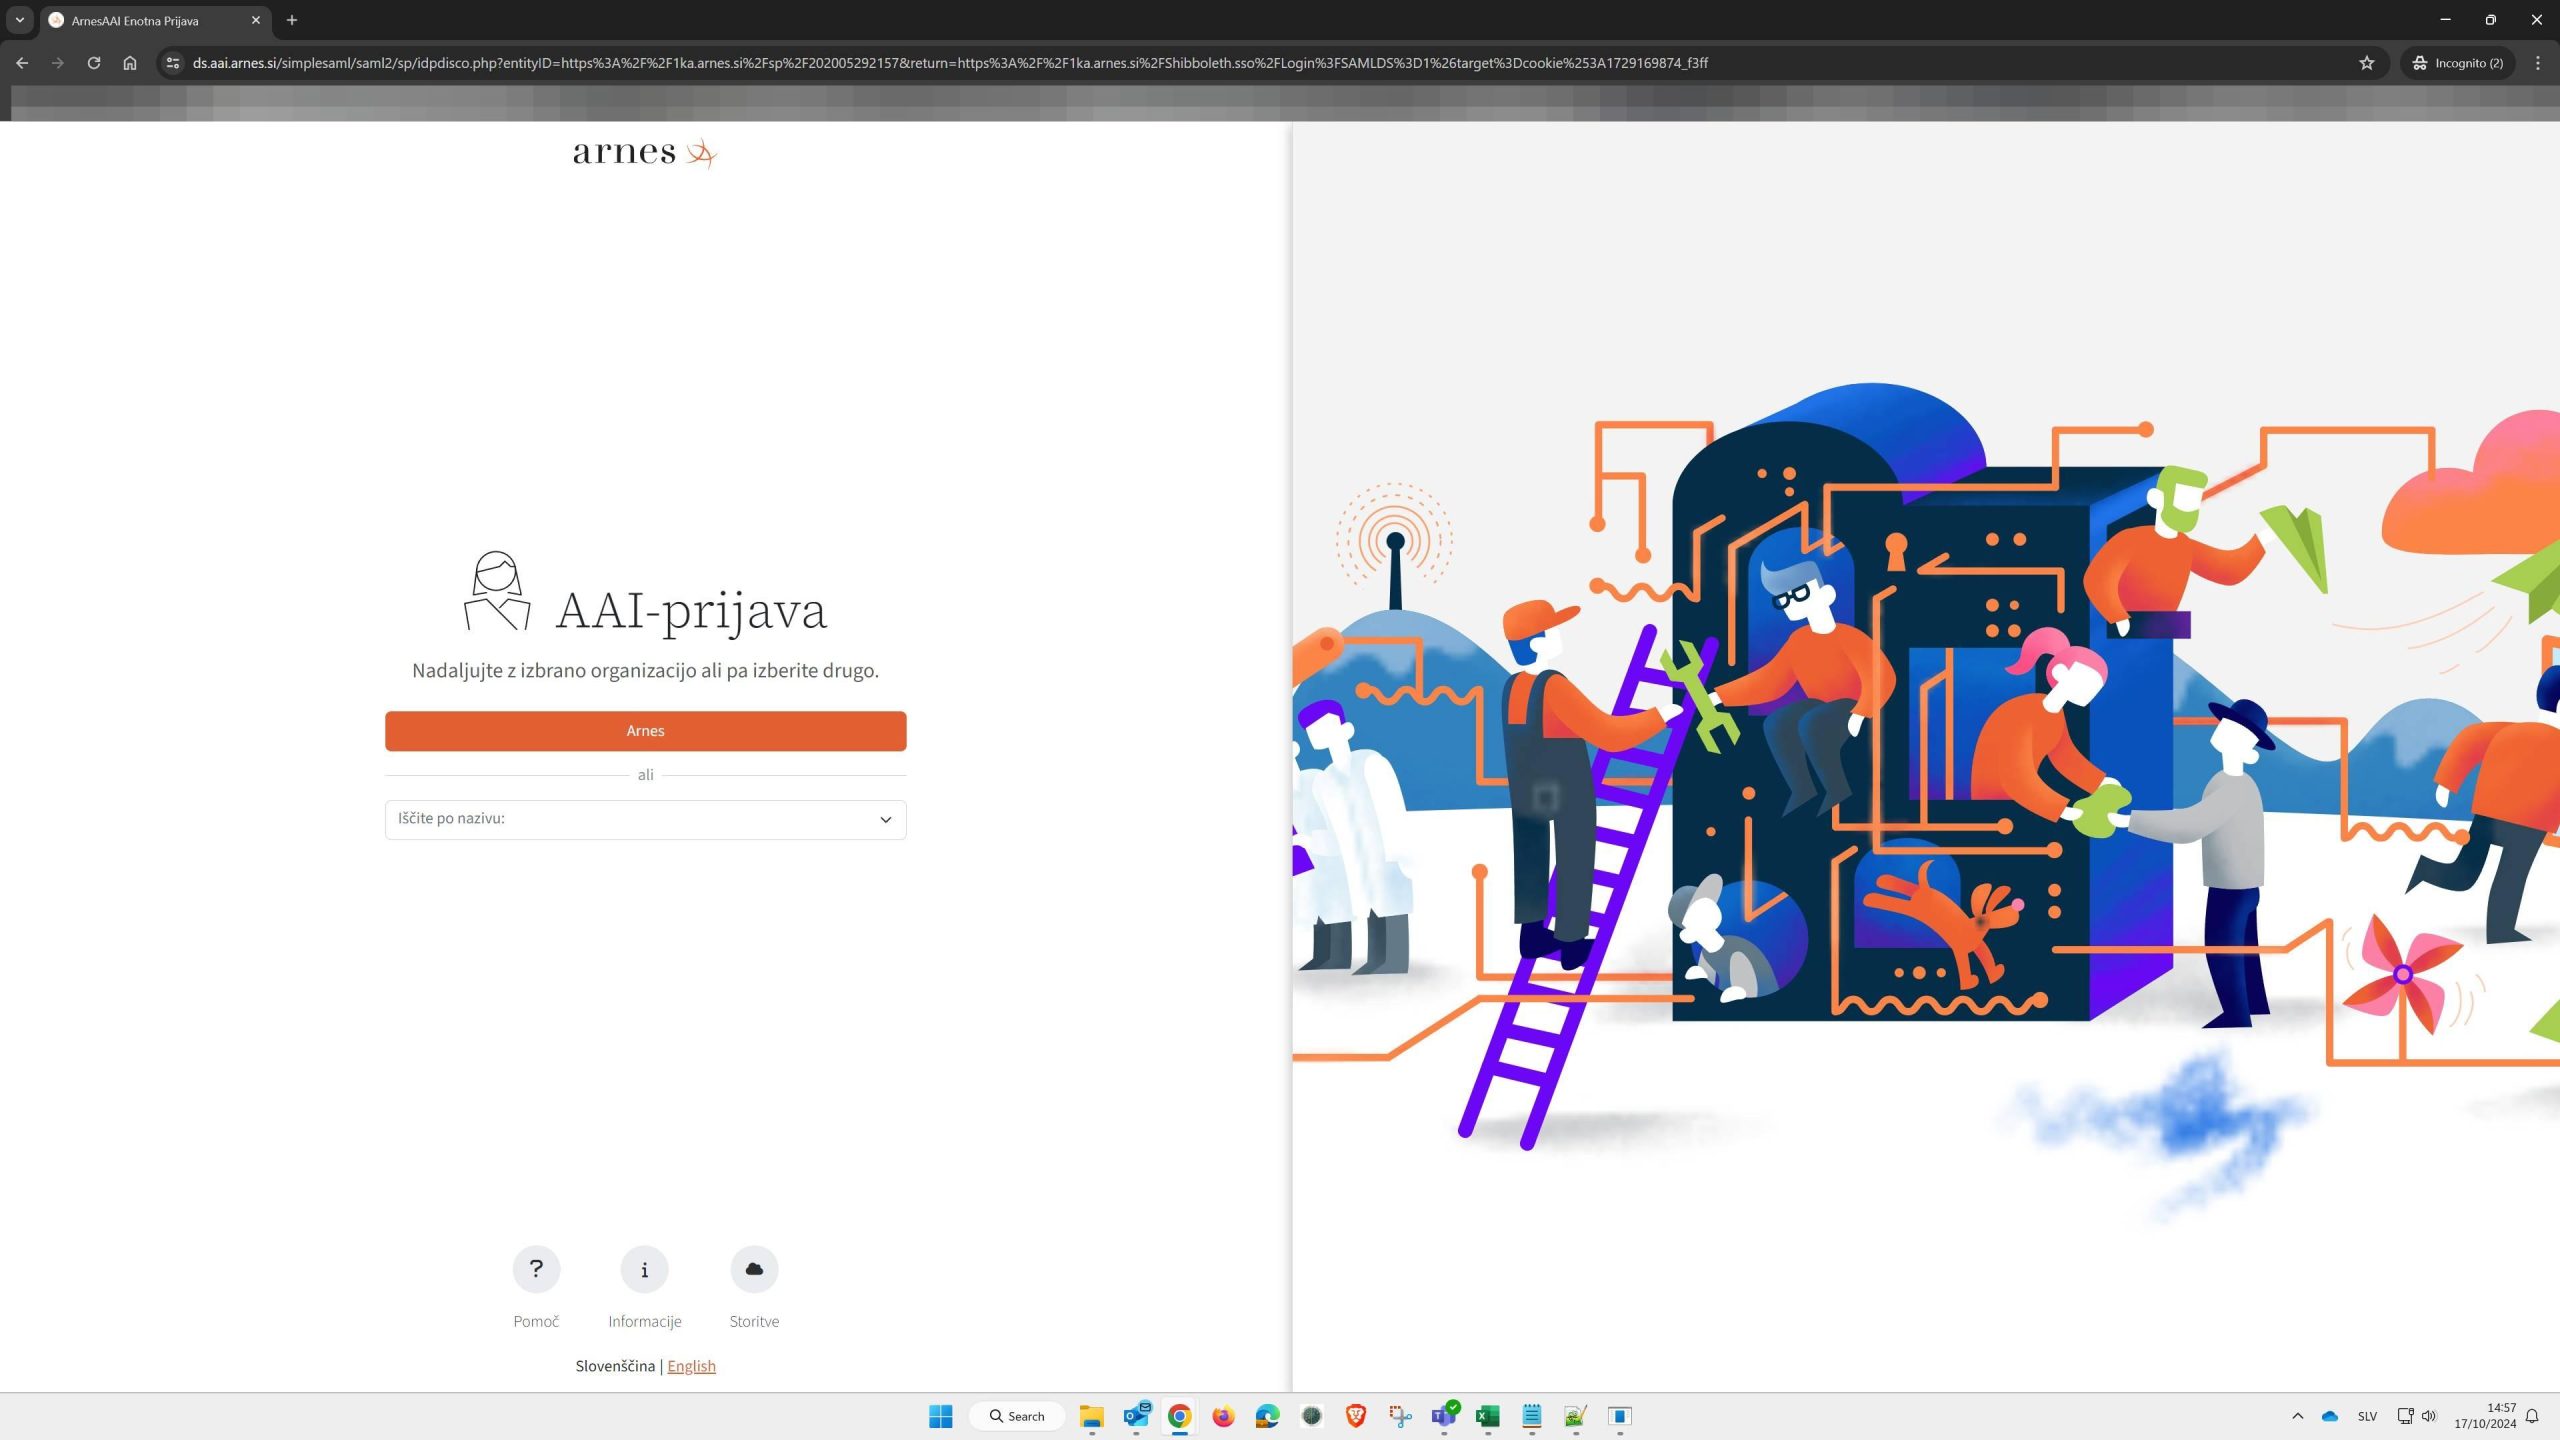Select the Slovenščina language option
This screenshot has height=1440, width=2560.
[615, 1366]
